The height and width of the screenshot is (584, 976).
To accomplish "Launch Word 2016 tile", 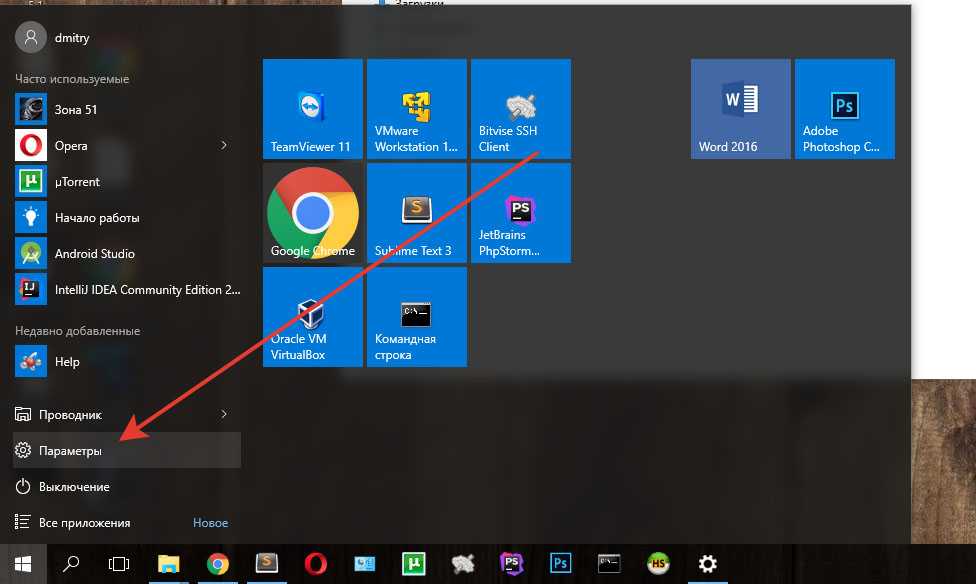I will pos(741,109).
